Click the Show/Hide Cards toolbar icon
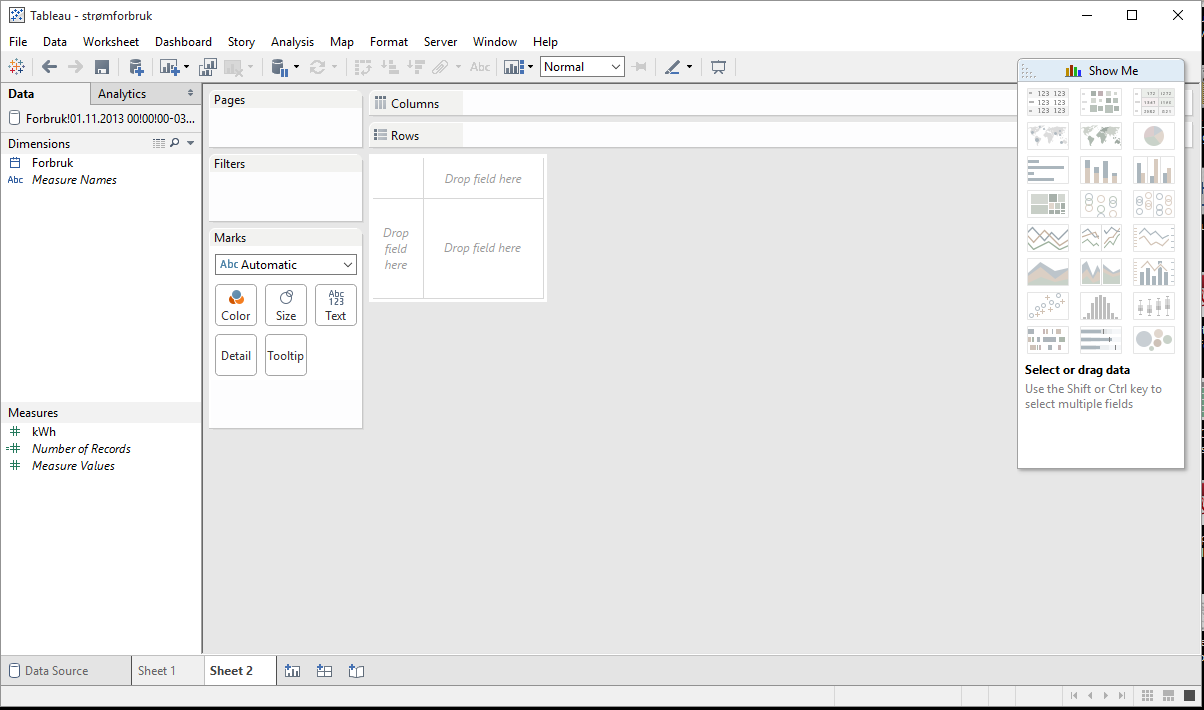Image resolution: width=1204 pixels, height=710 pixels. pyautogui.click(x=513, y=67)
